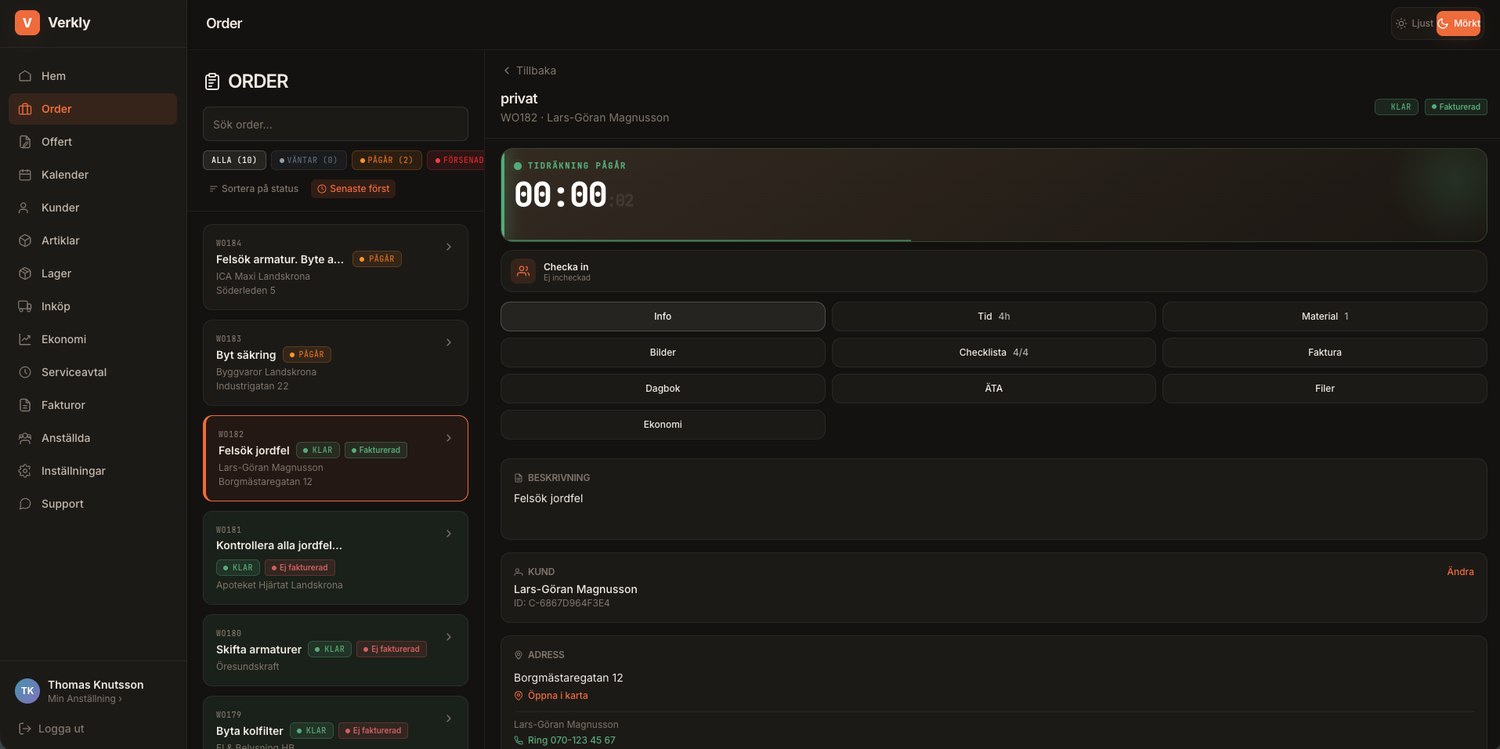Filter orders by PÅGÅR (2)

pos(387,160)
